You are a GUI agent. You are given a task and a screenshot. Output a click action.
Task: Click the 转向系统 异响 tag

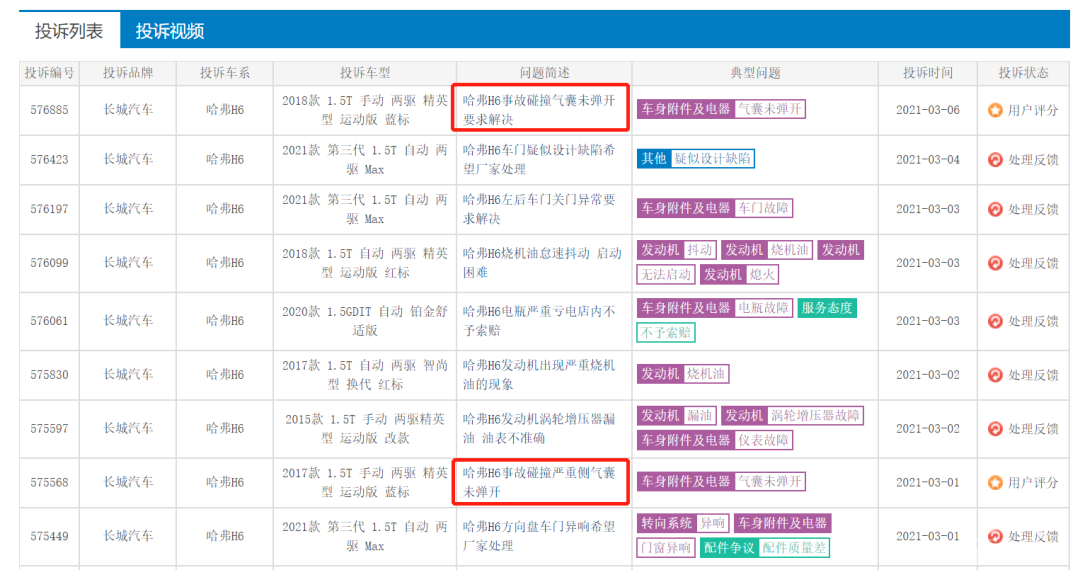683,523
